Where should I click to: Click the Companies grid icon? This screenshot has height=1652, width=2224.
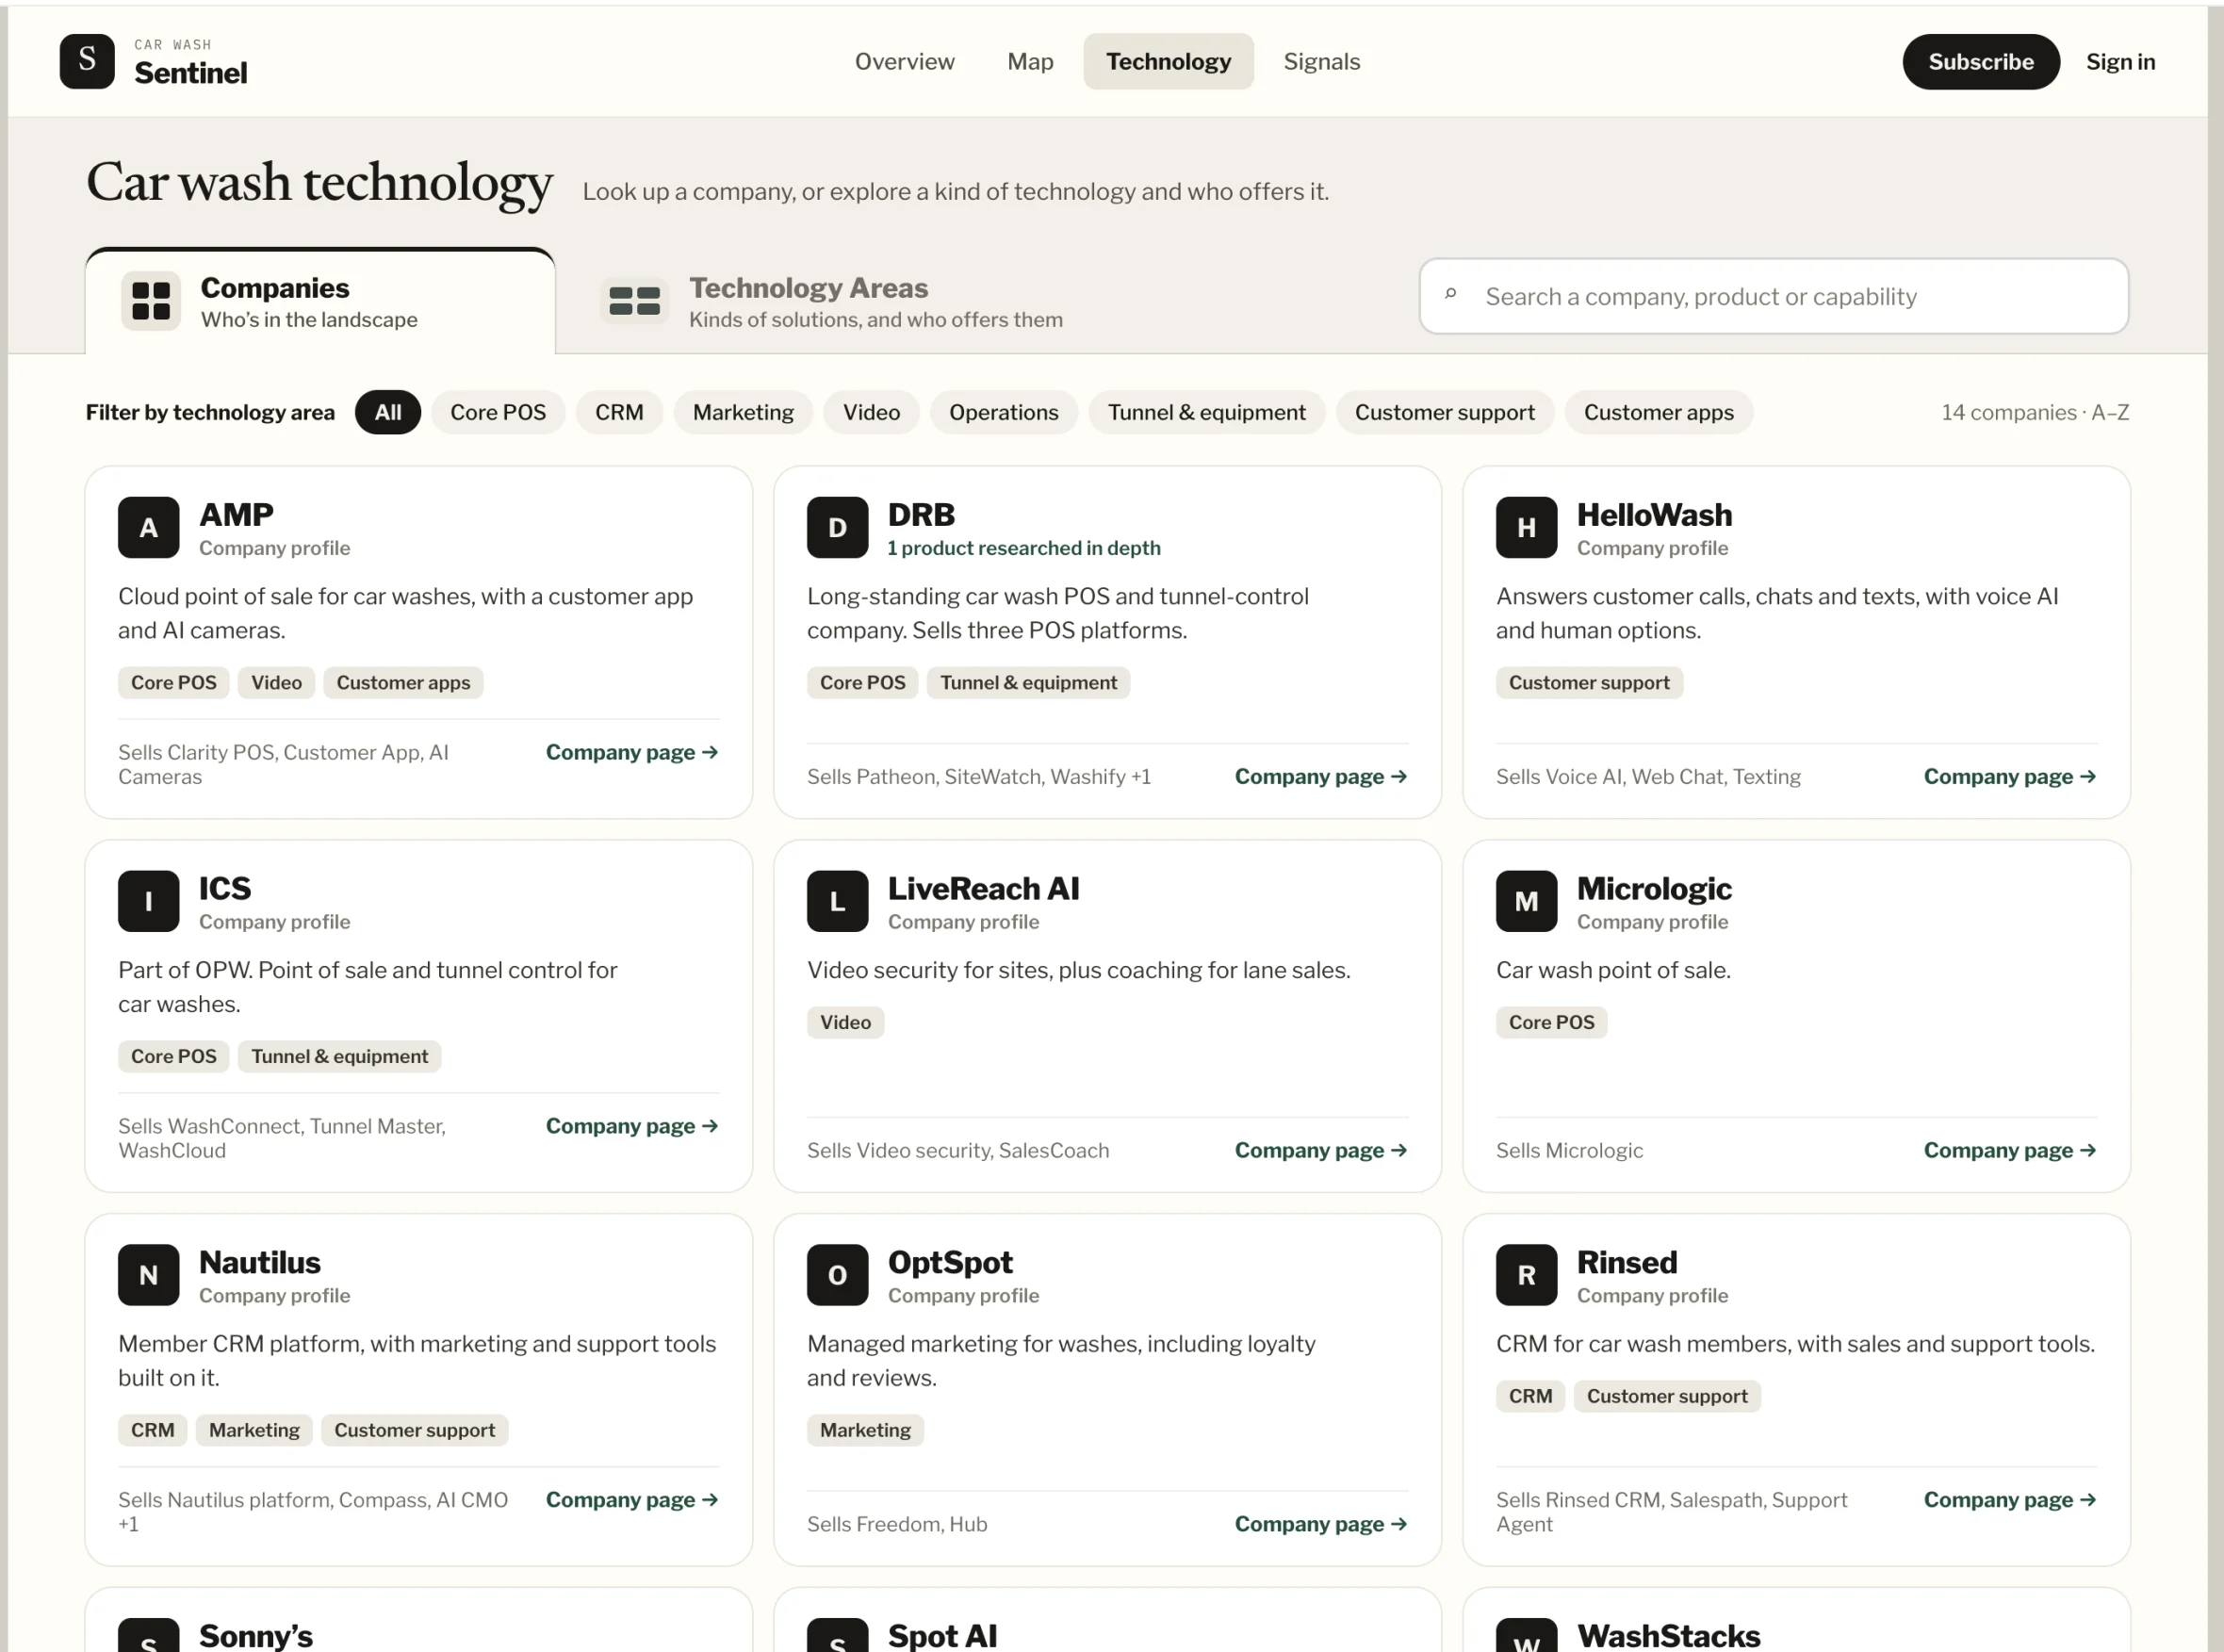pos(151,301)
